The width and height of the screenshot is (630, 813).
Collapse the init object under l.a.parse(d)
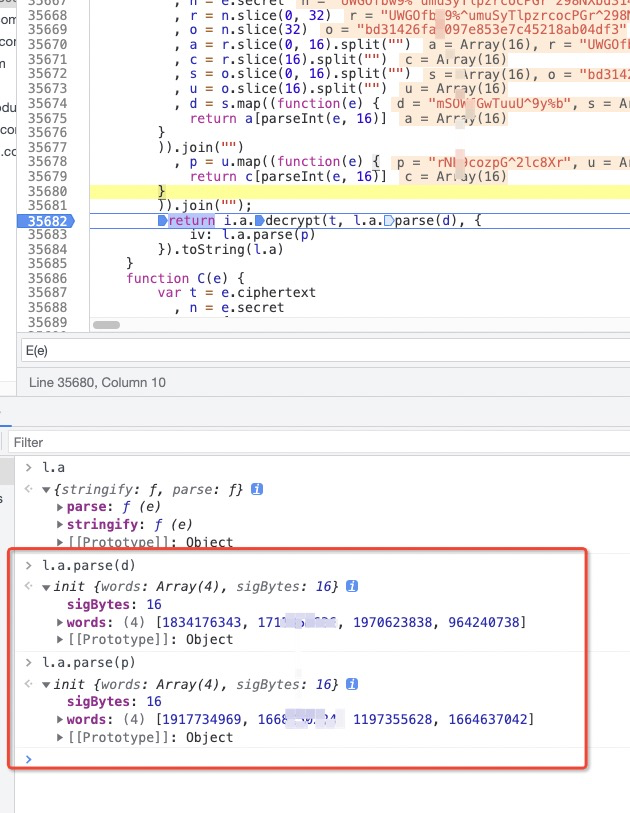(x=46, y=587)
